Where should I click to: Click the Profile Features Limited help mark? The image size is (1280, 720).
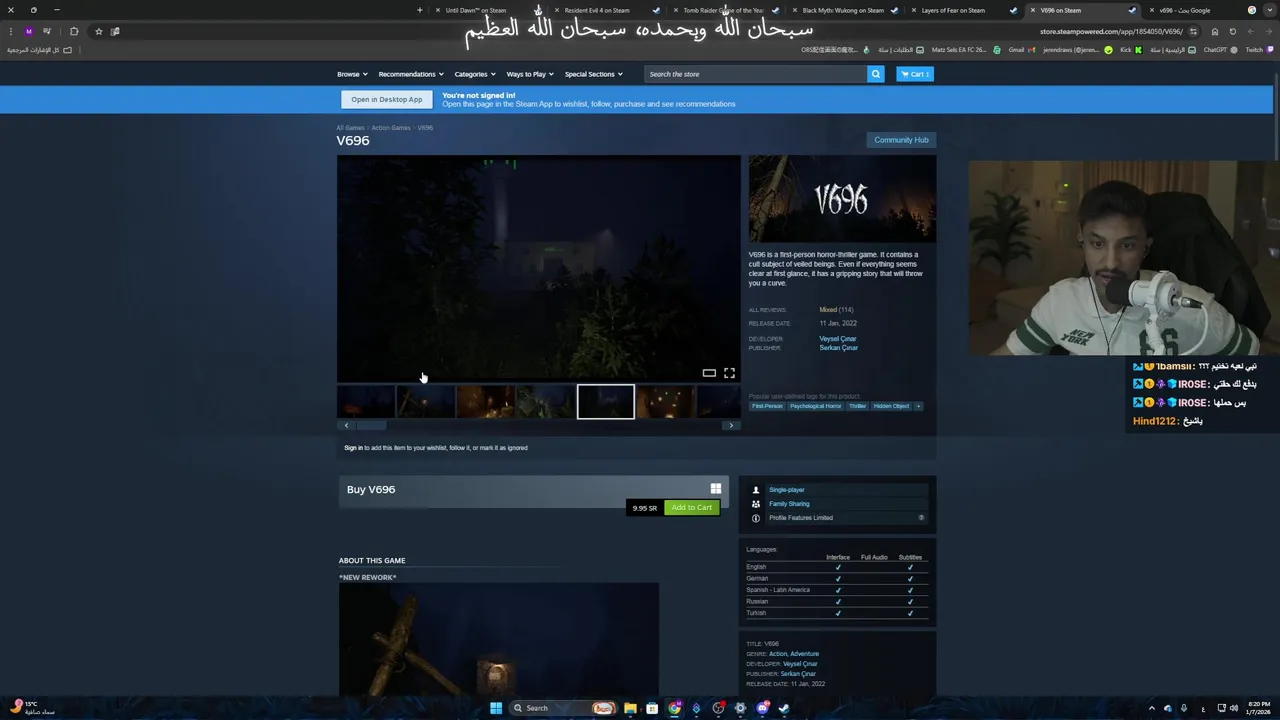point(921,518)
